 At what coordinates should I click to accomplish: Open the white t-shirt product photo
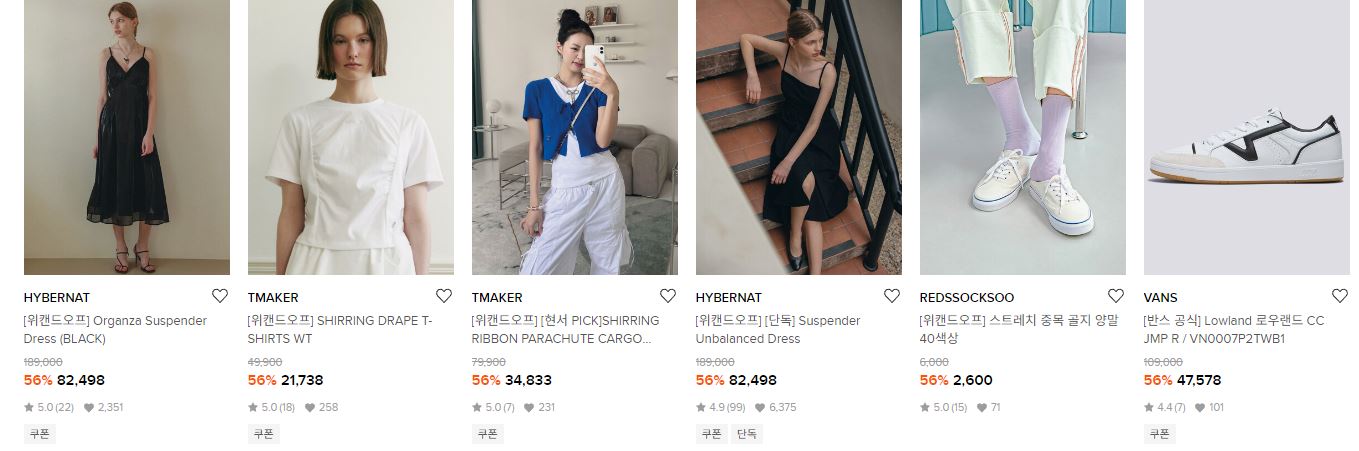click(351, 137)
